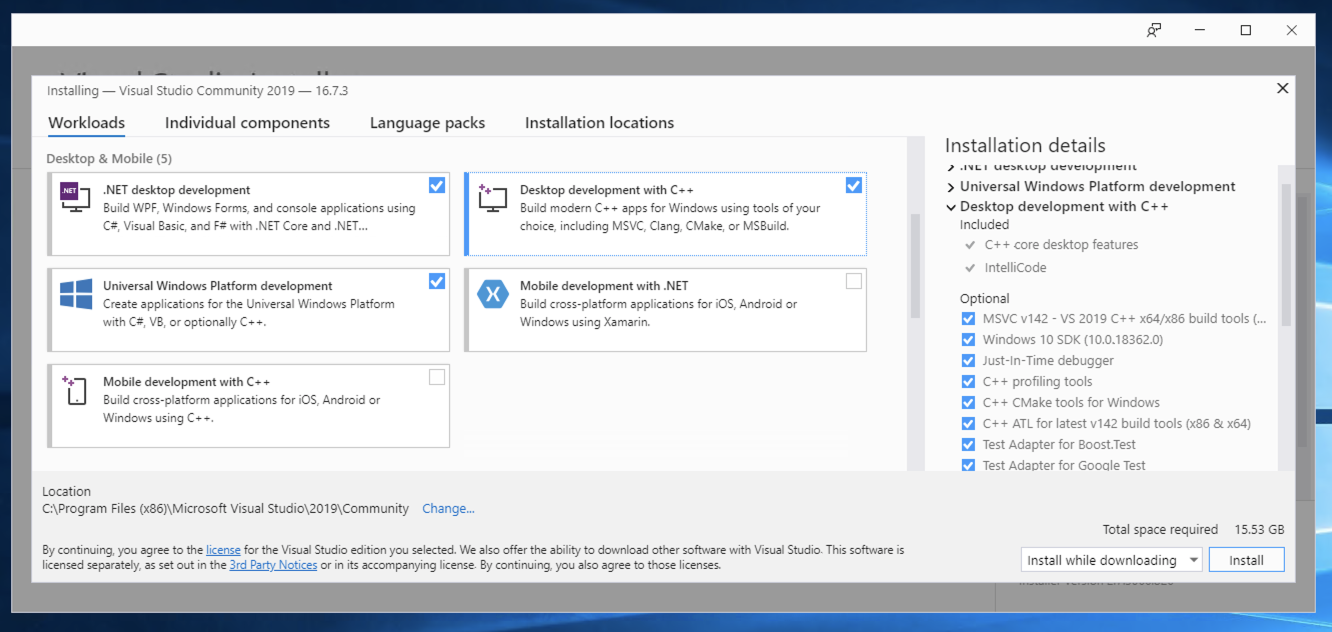Viewport: 1332px width, 632px height.
Task: Uncheck the Universal Windows Platform development workload
Action: click(x=437, y=281)
